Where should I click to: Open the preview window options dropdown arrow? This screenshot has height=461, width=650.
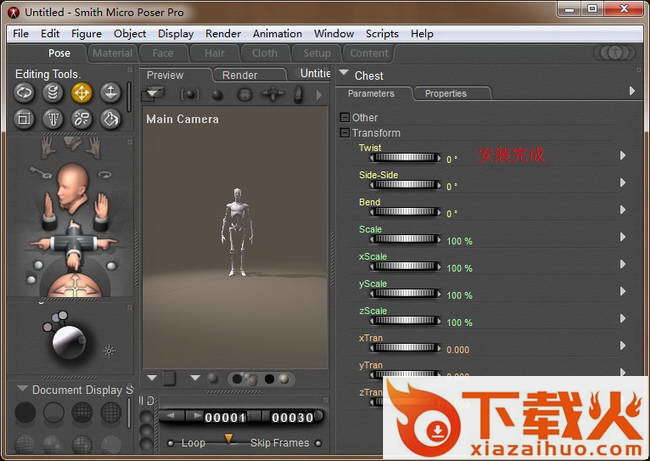coord(153,93)
